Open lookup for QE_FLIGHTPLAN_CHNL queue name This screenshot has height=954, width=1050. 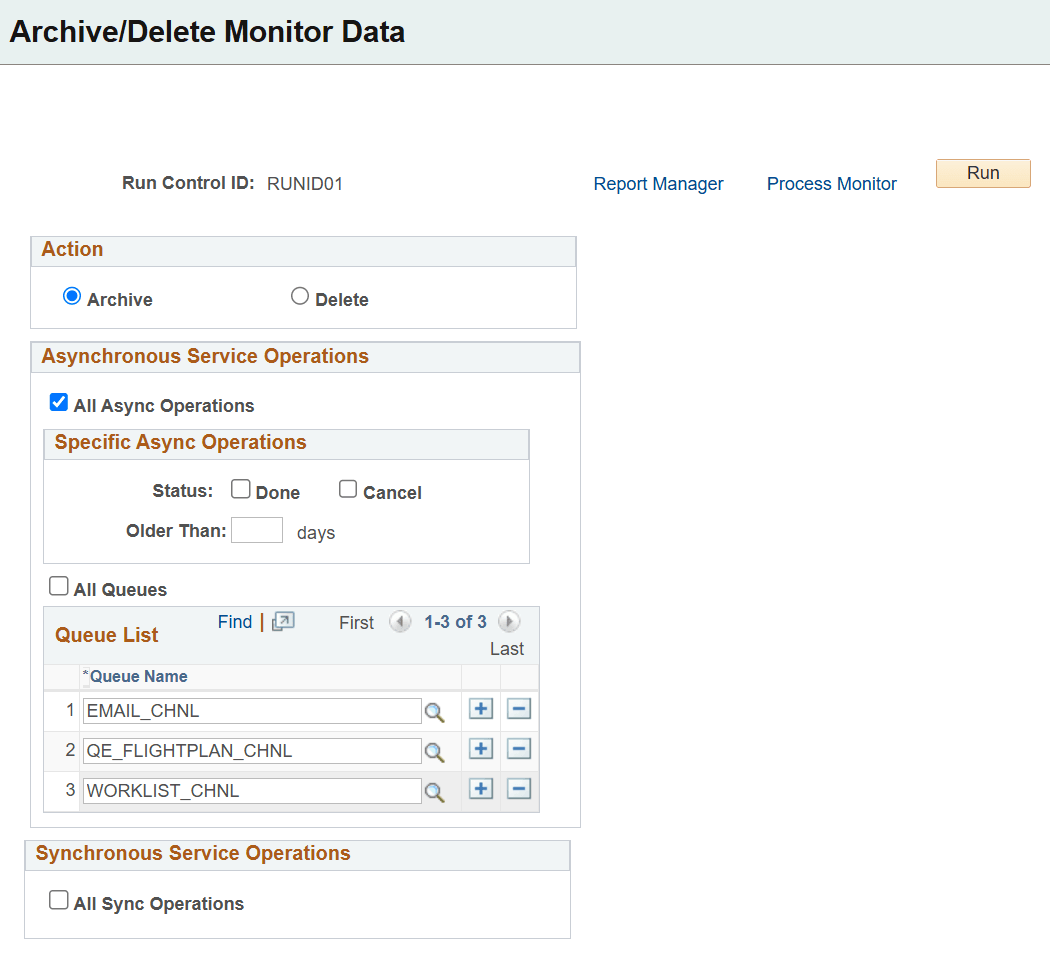click(435, 750)
